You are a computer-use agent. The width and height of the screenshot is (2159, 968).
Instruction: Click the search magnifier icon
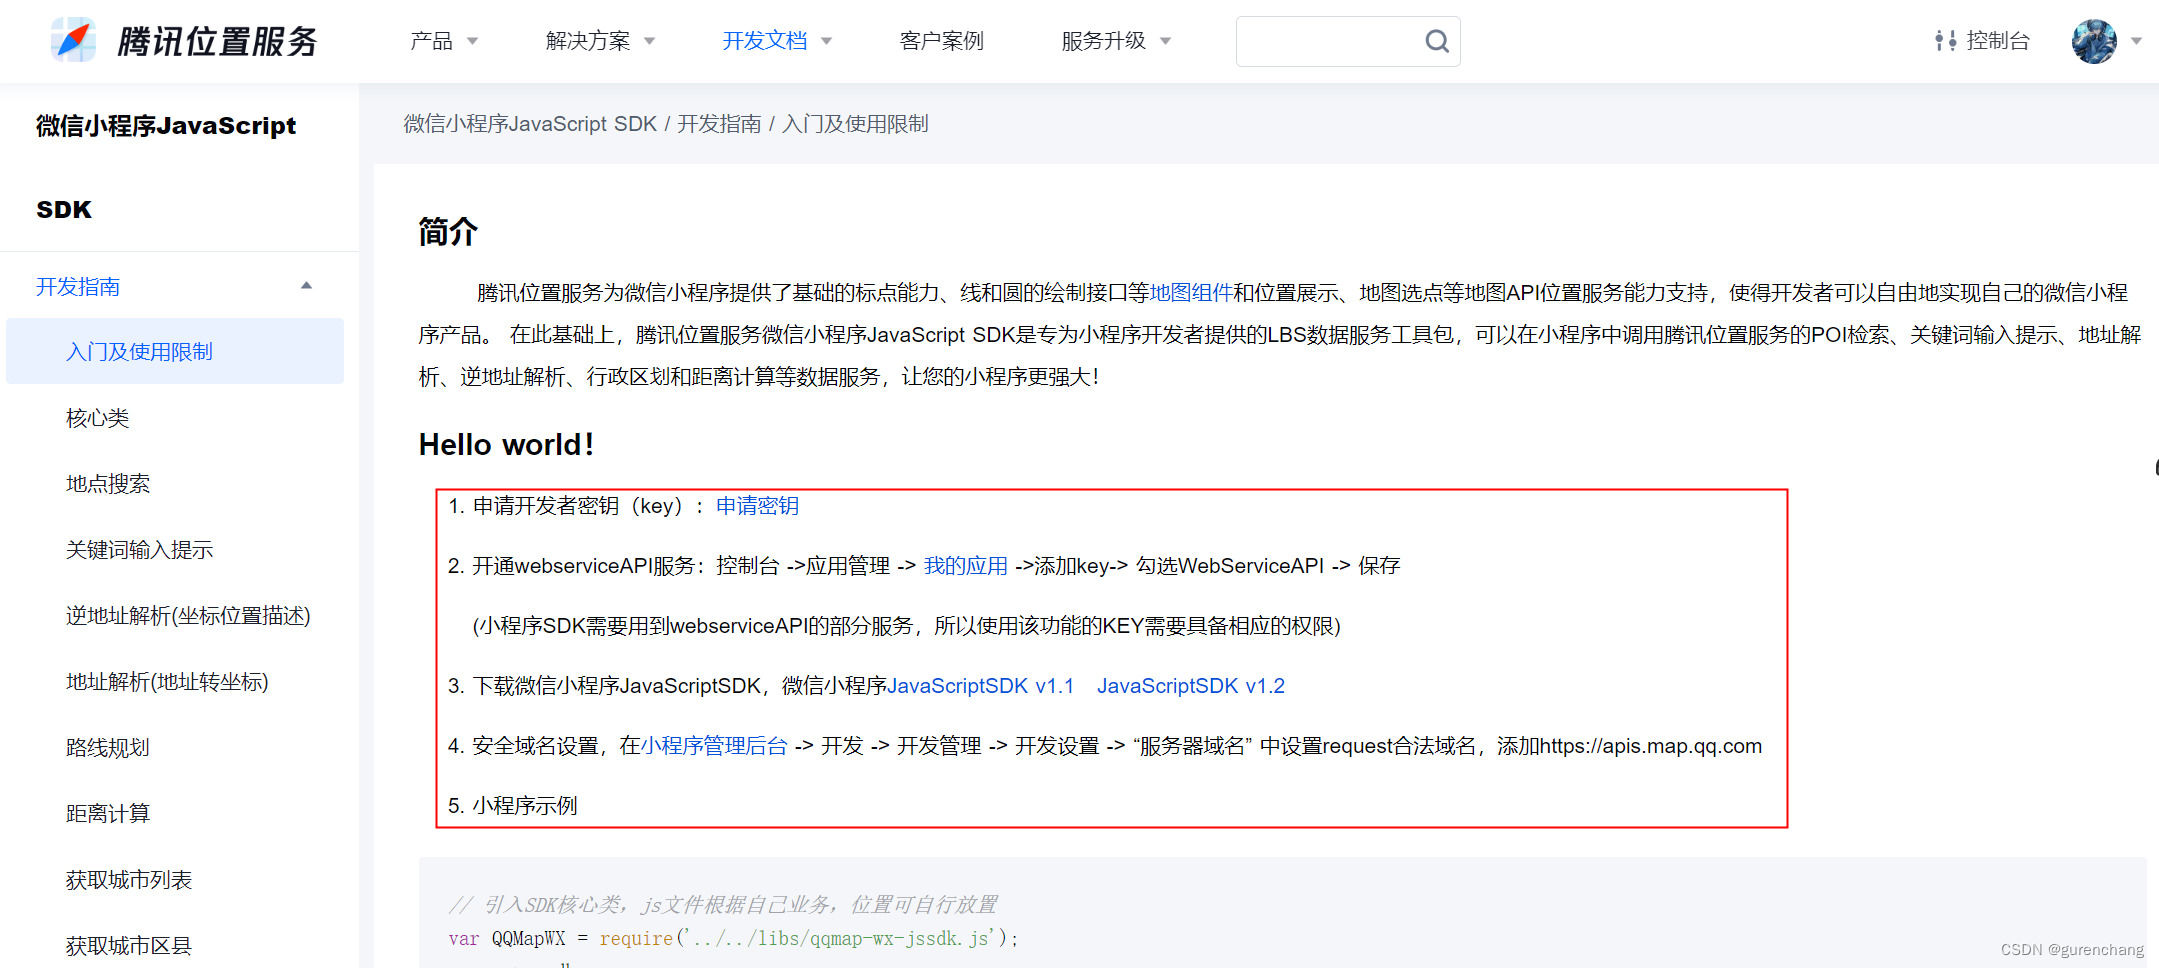(1436, 41)
